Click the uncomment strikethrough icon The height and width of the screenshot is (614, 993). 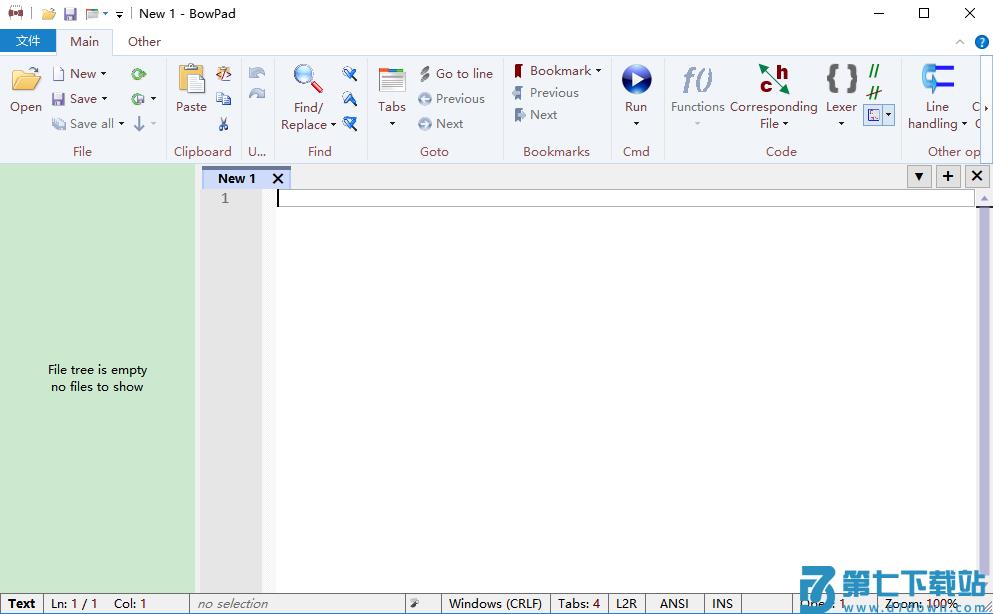coord(874,92)
